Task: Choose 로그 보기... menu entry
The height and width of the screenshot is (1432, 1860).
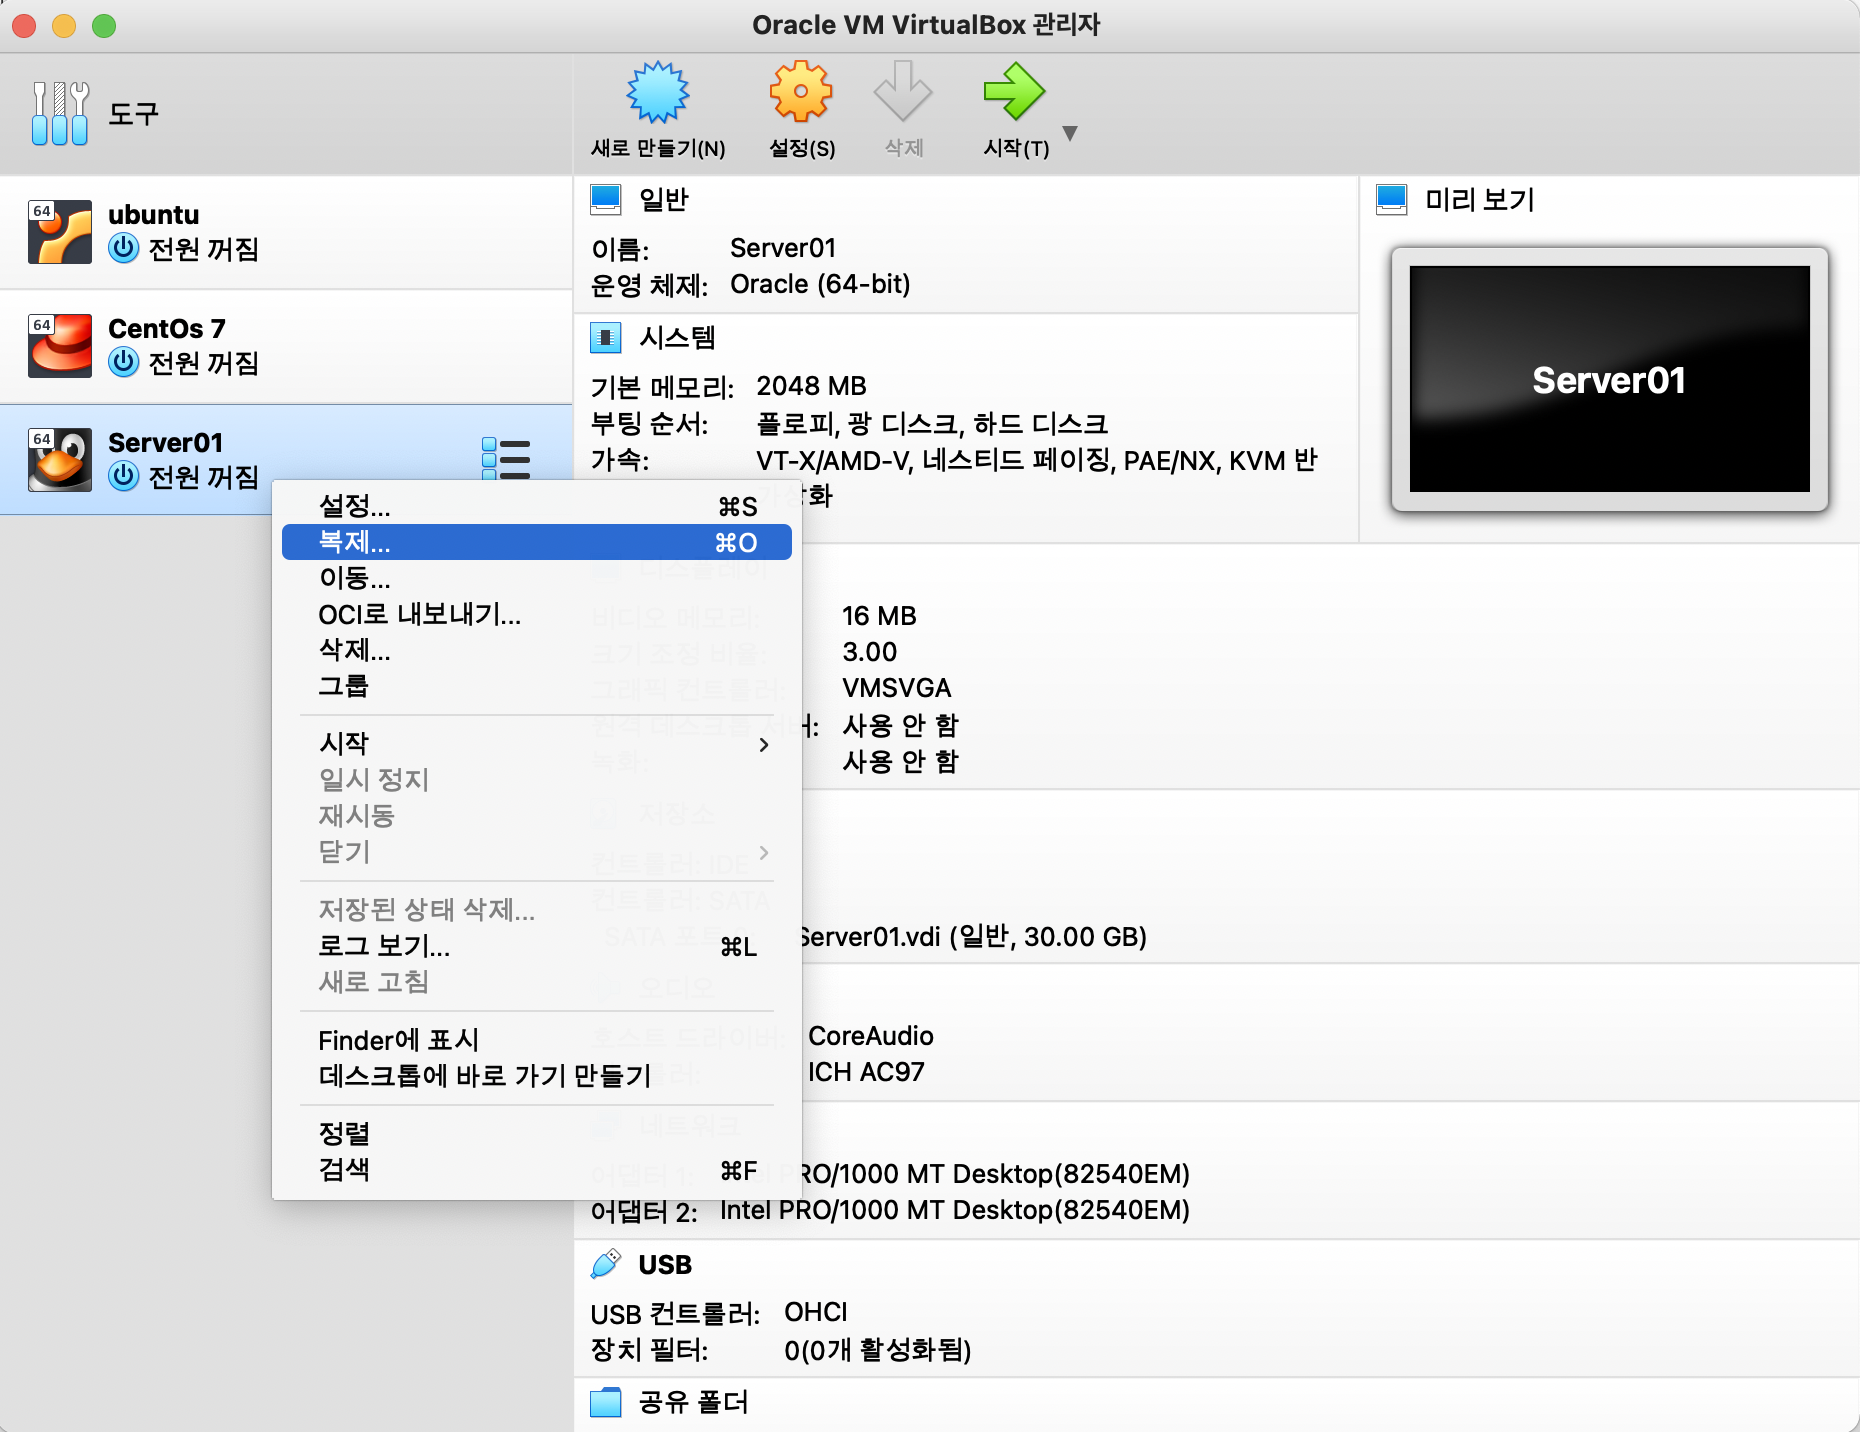Action: (537, 946)
